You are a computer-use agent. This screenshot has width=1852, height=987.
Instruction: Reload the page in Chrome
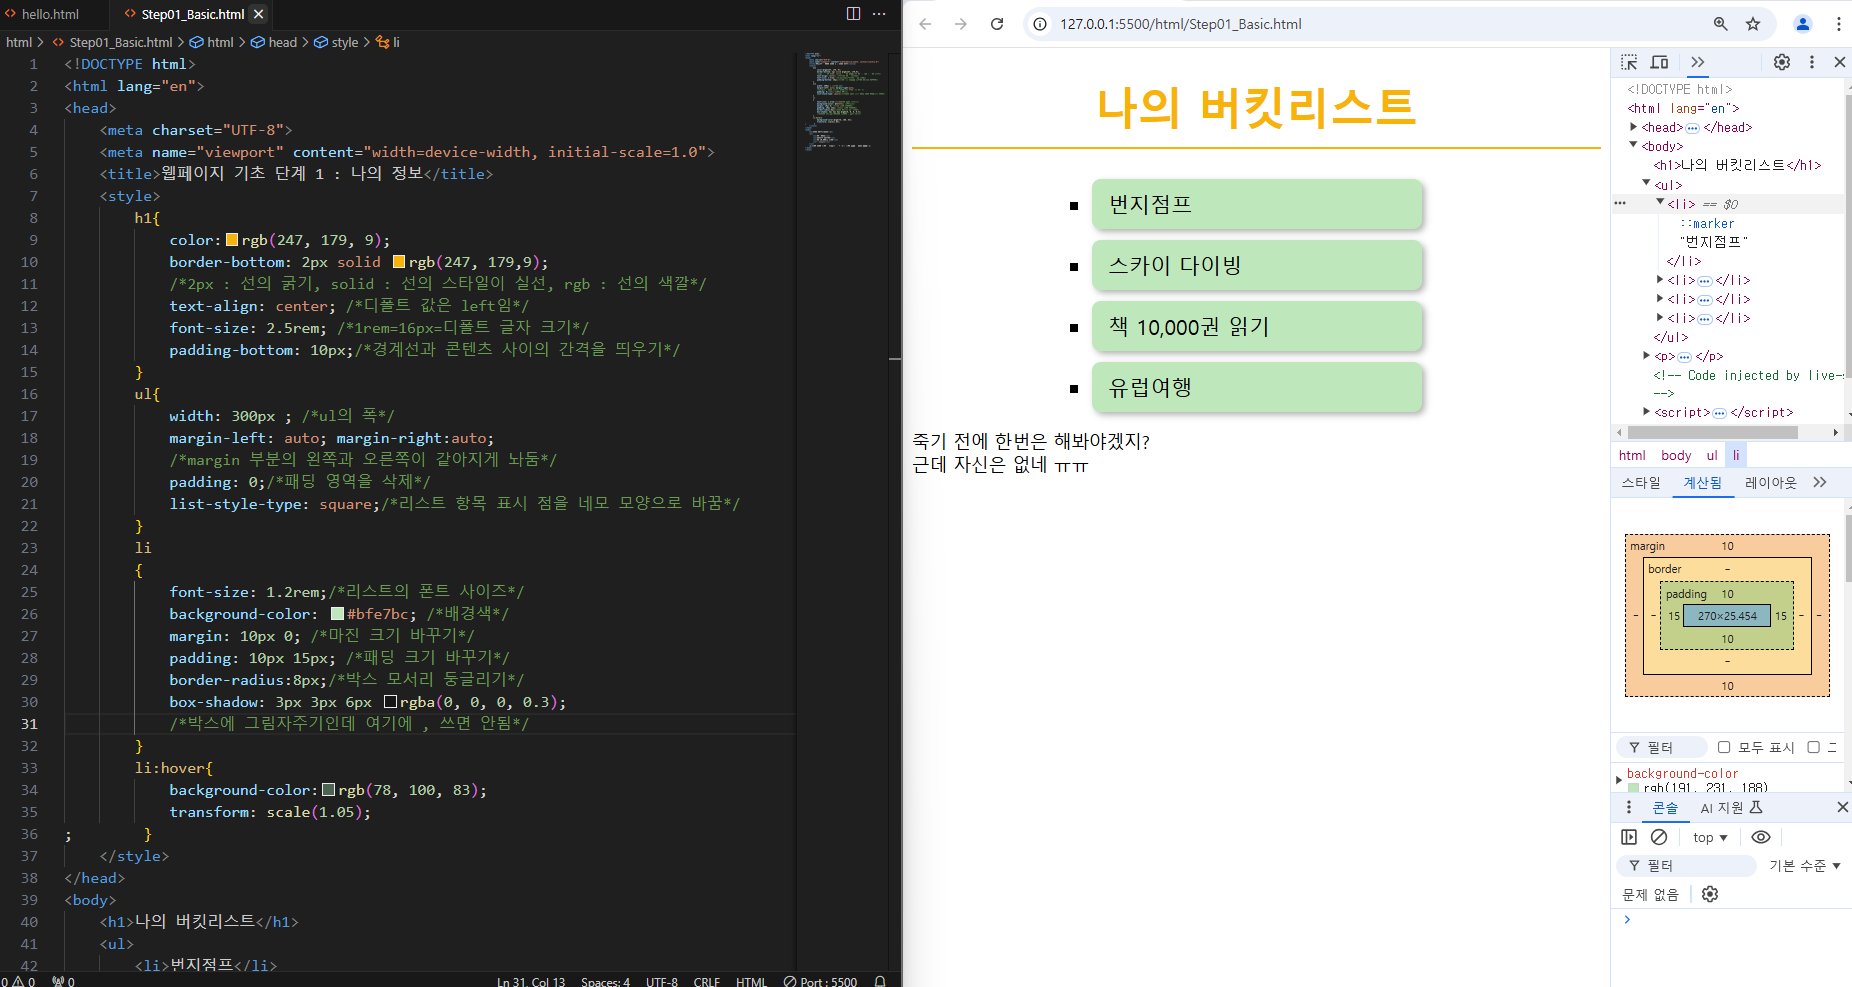click(x=997, y=24)
